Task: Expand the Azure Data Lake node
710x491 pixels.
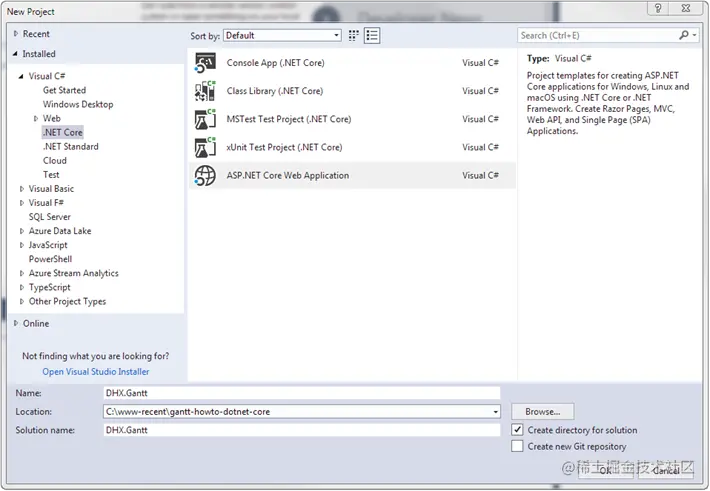Action: (21, 231)
